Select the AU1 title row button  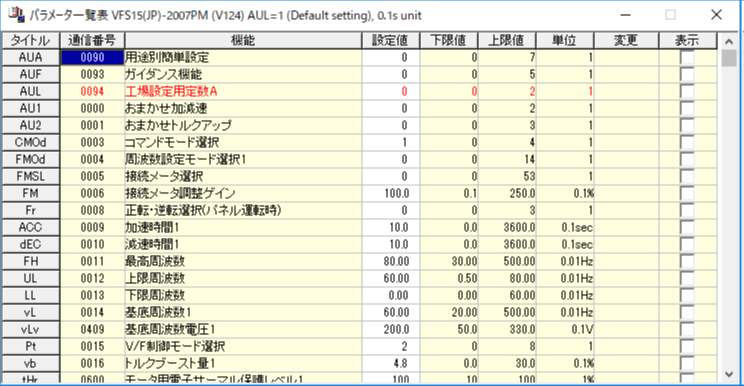tap(30, 109)
